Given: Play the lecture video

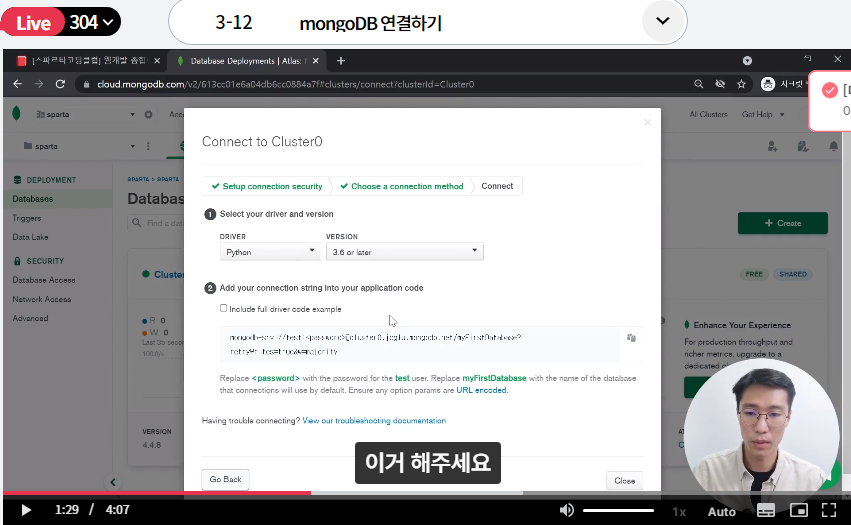Looking at the screenshot, I should pyautogui.click(x=26, y=510).
